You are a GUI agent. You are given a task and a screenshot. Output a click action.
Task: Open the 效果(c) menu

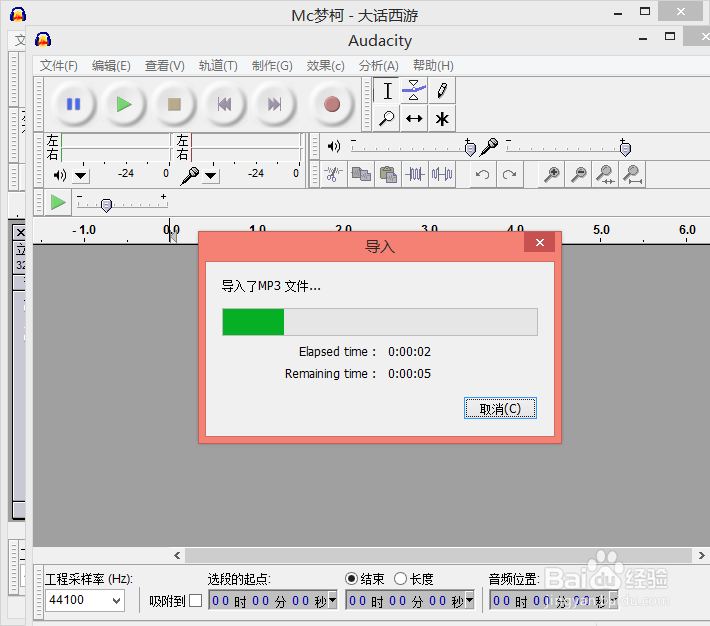click(325, 66)
